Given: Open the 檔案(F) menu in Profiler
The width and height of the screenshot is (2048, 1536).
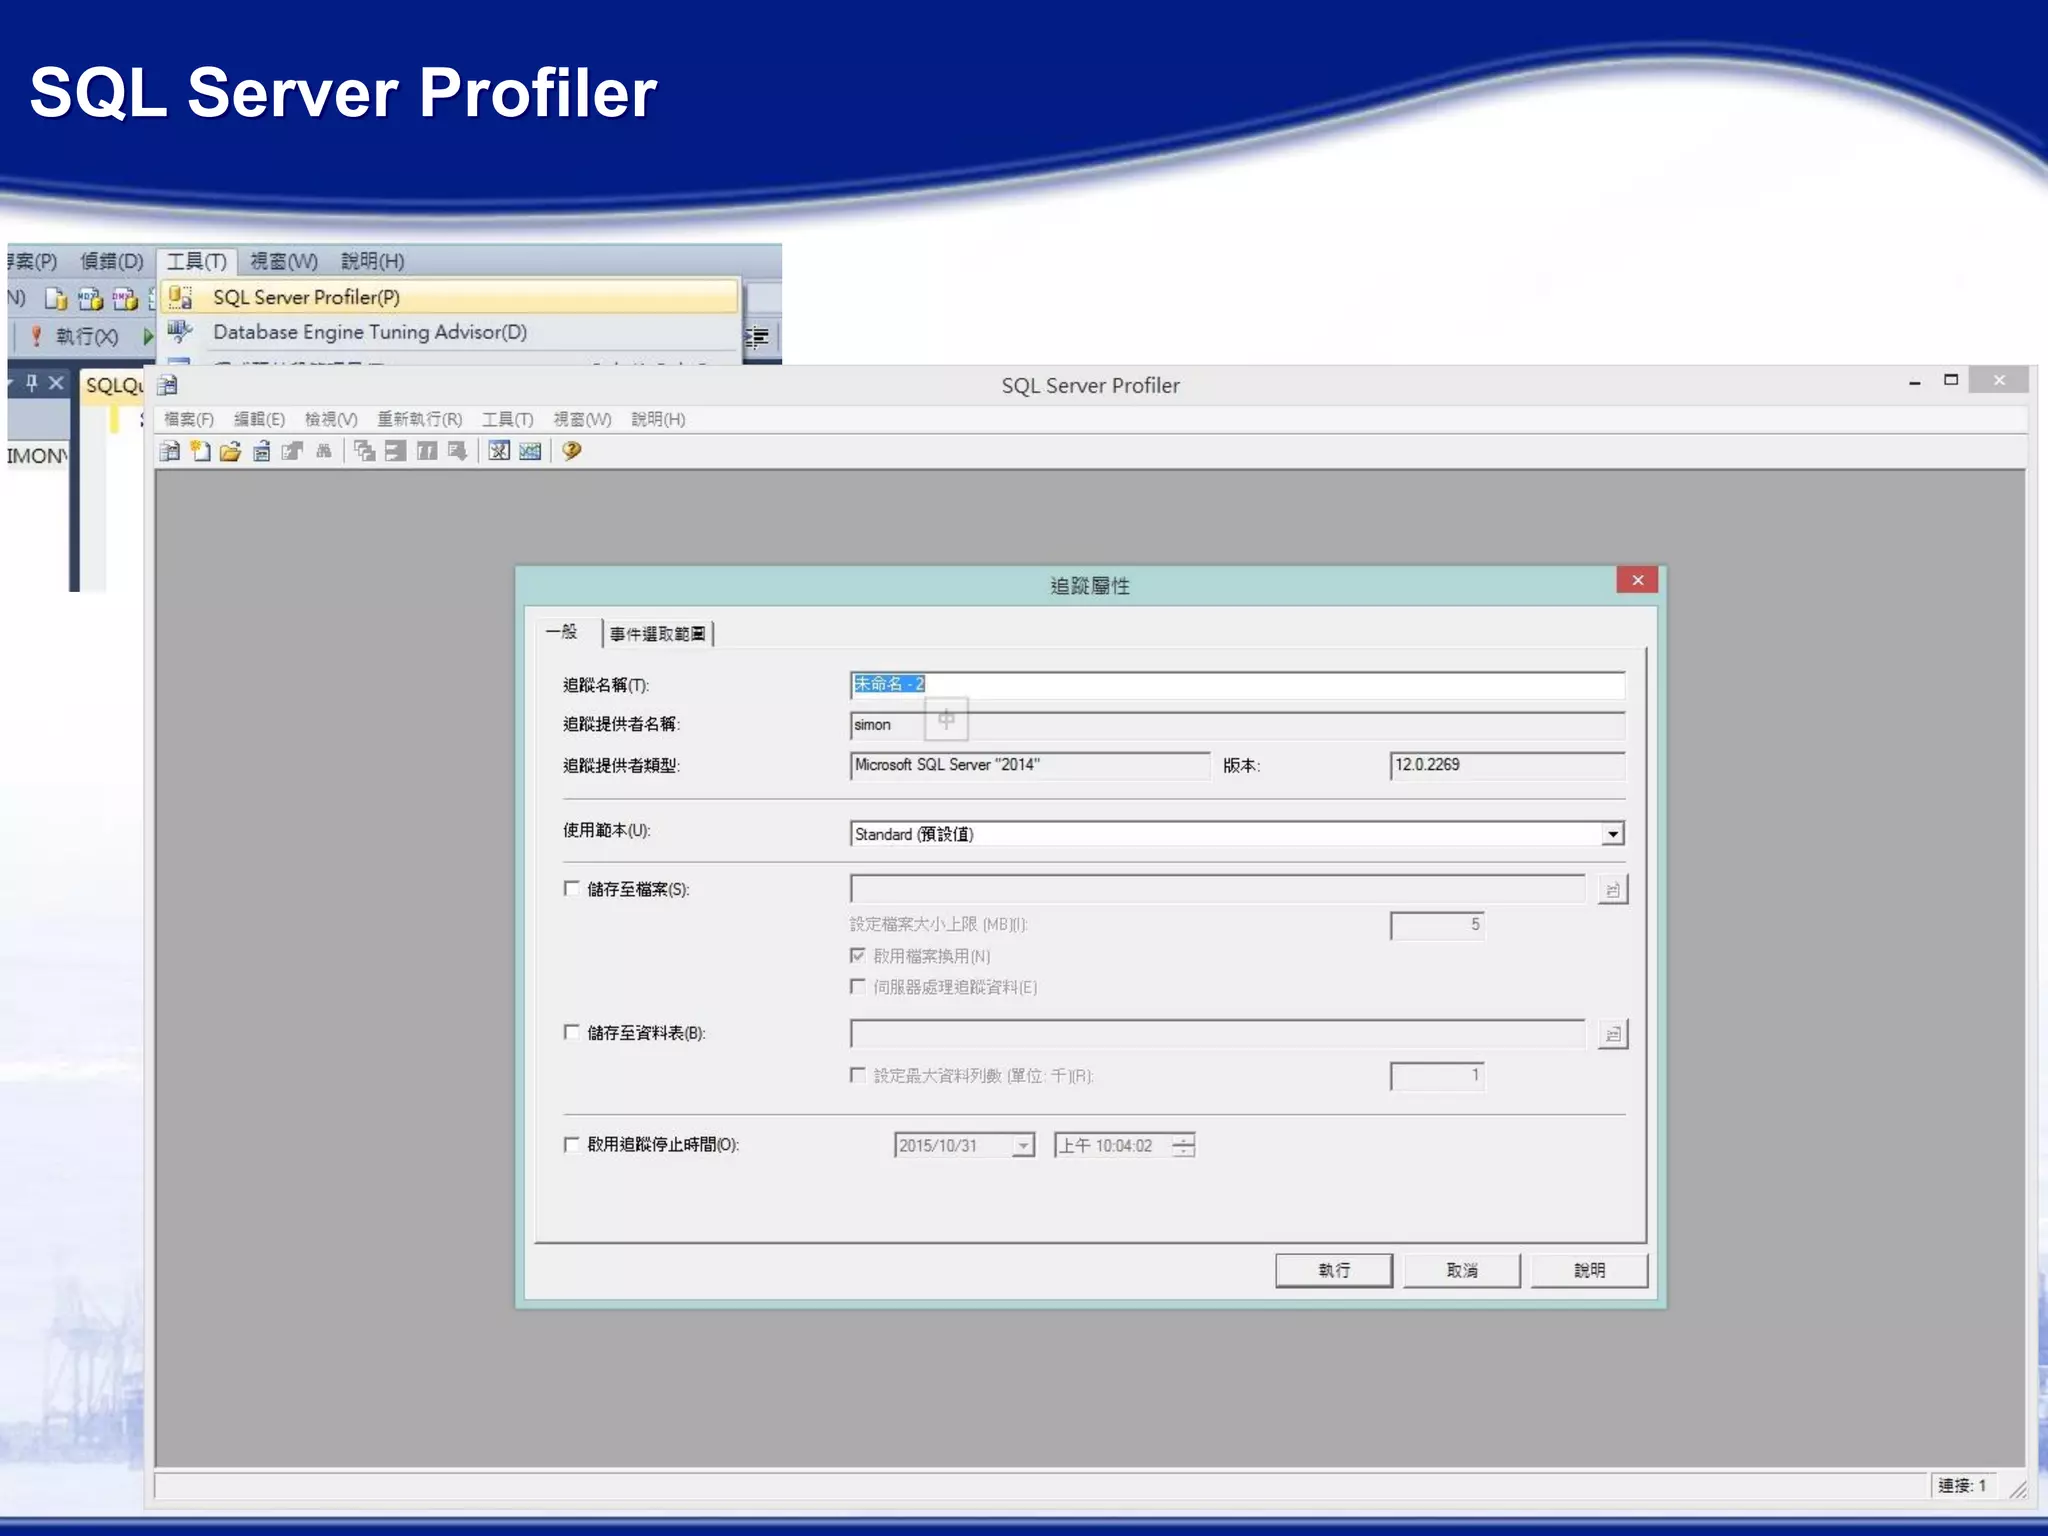Looking at the screenshot, I should coord(189,419).
